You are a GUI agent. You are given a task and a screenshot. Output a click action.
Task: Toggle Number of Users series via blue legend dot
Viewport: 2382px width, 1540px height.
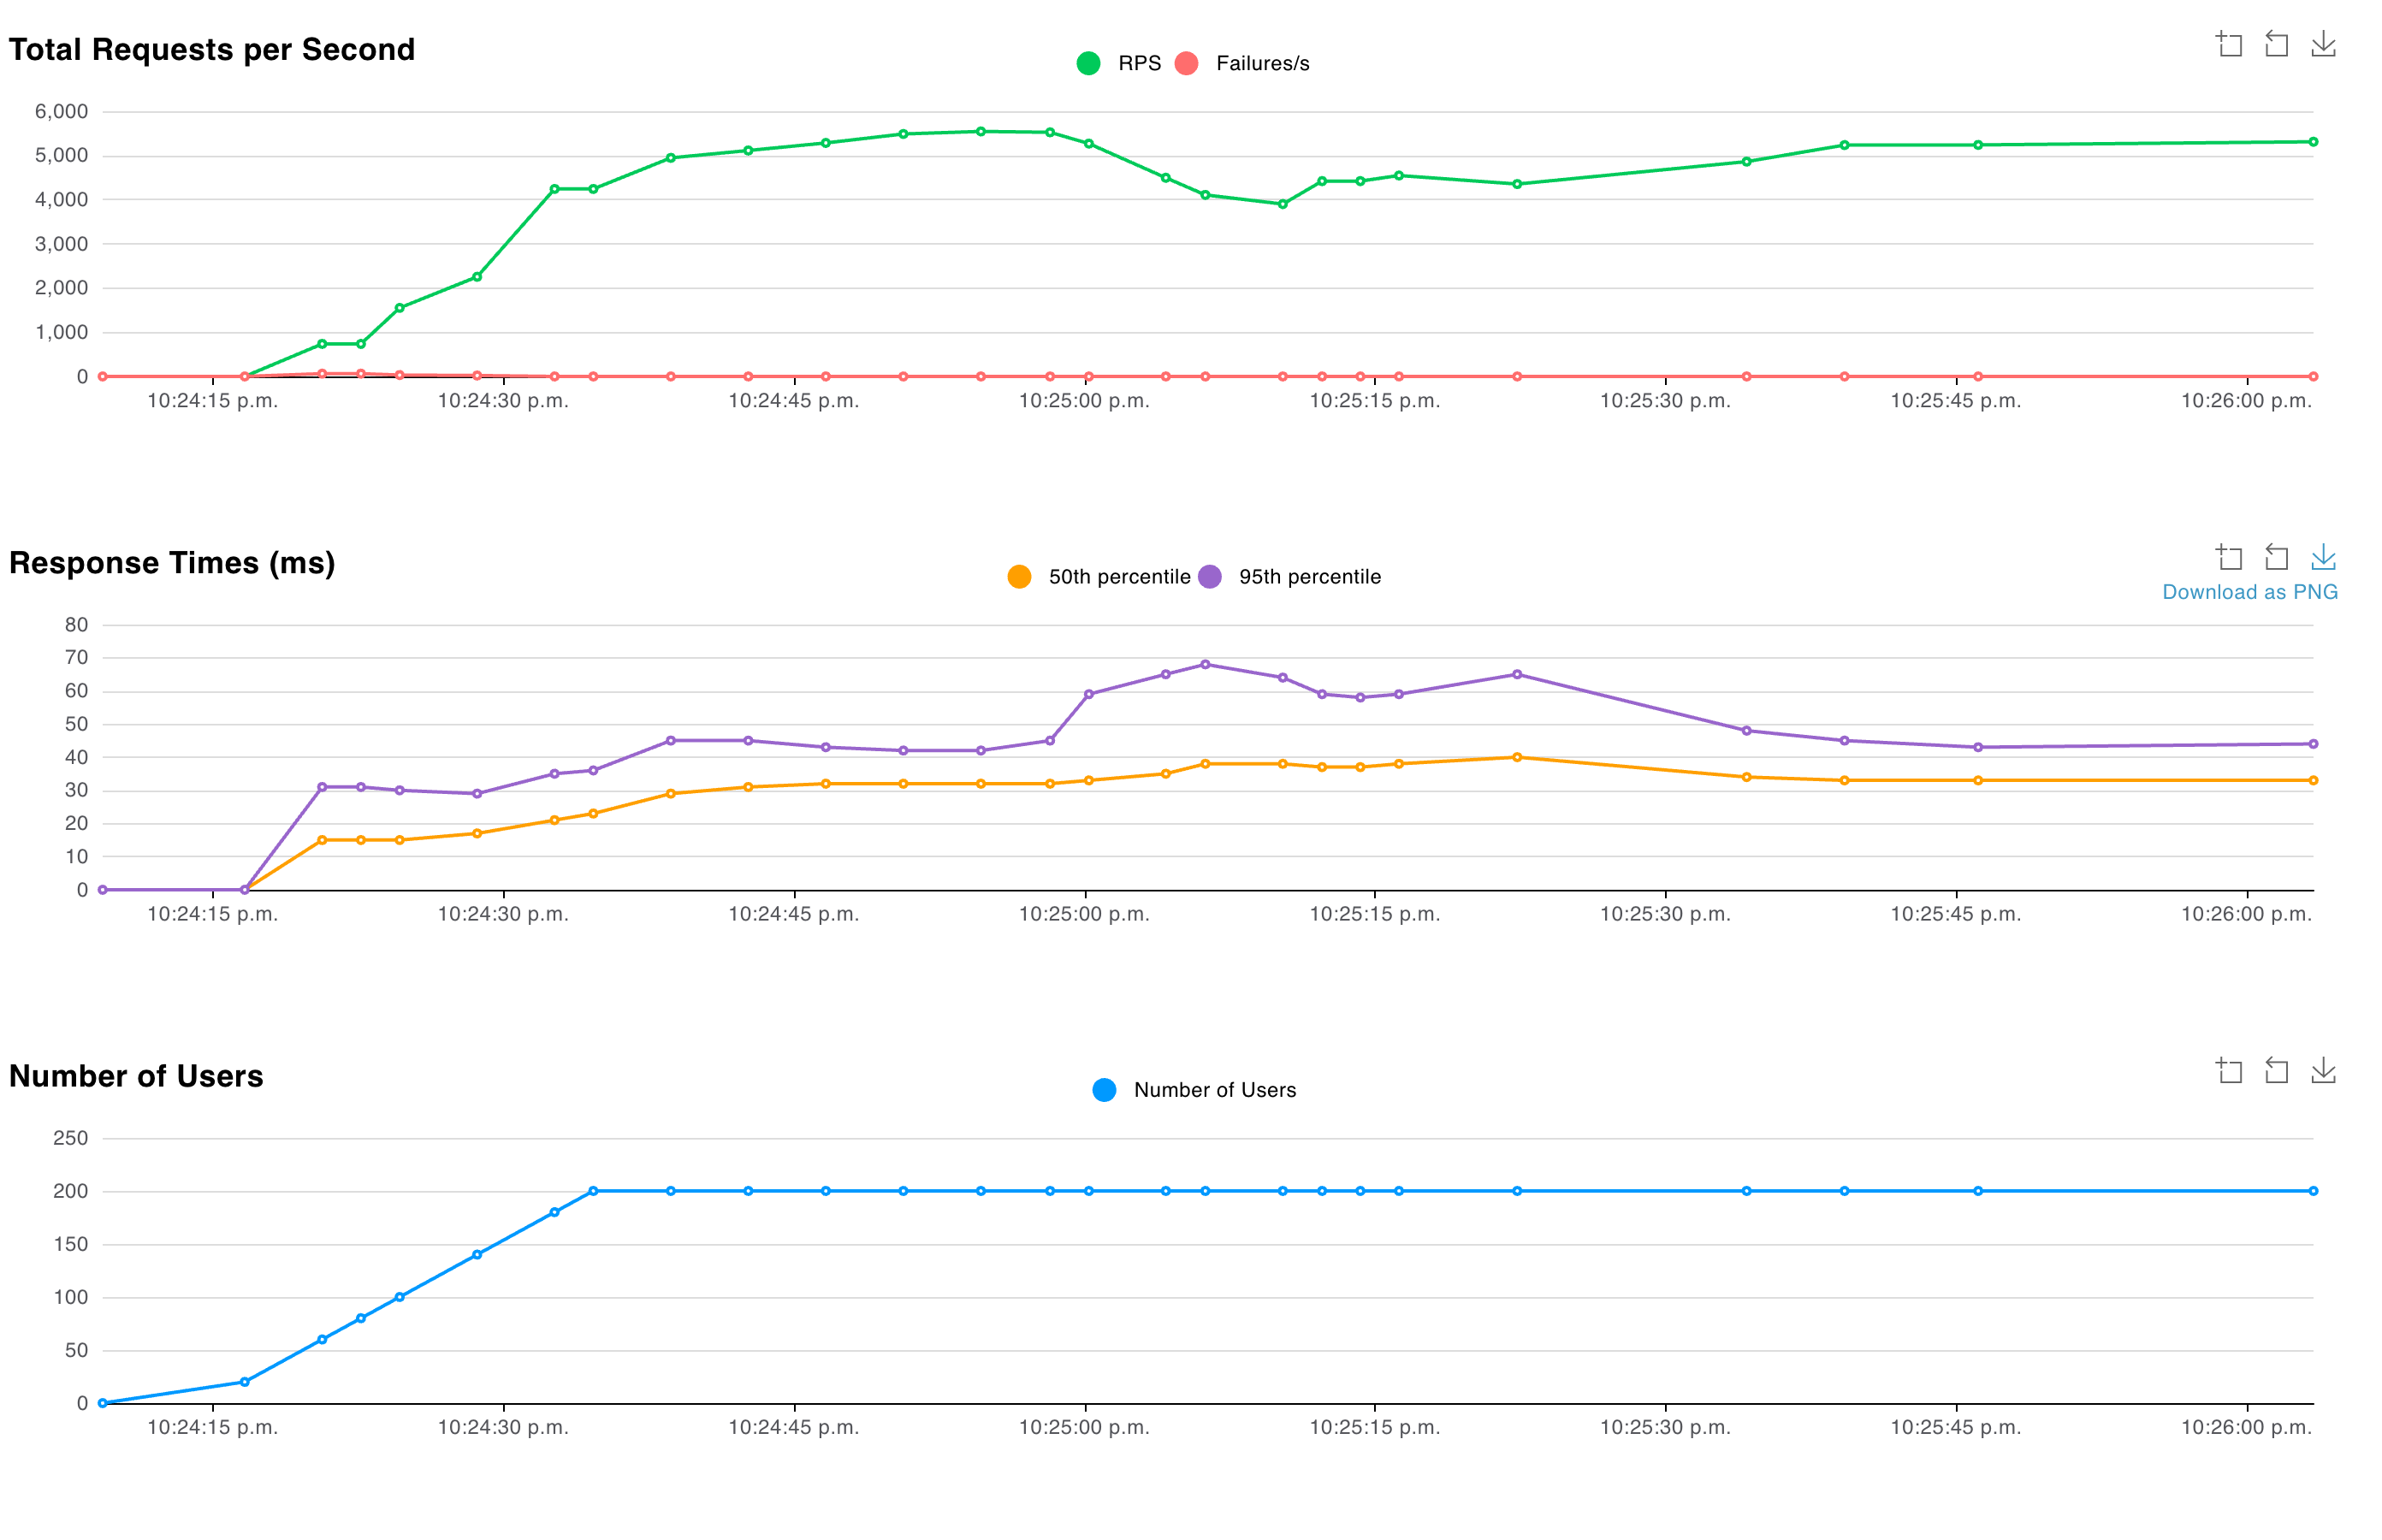pyautogui.click(x=1104, y=1090)
